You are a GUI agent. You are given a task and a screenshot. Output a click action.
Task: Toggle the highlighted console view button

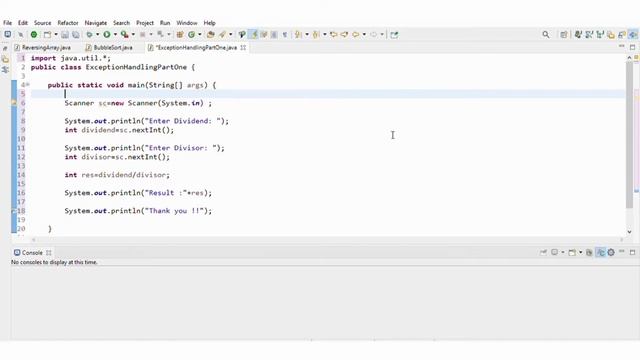coord(600,253)
